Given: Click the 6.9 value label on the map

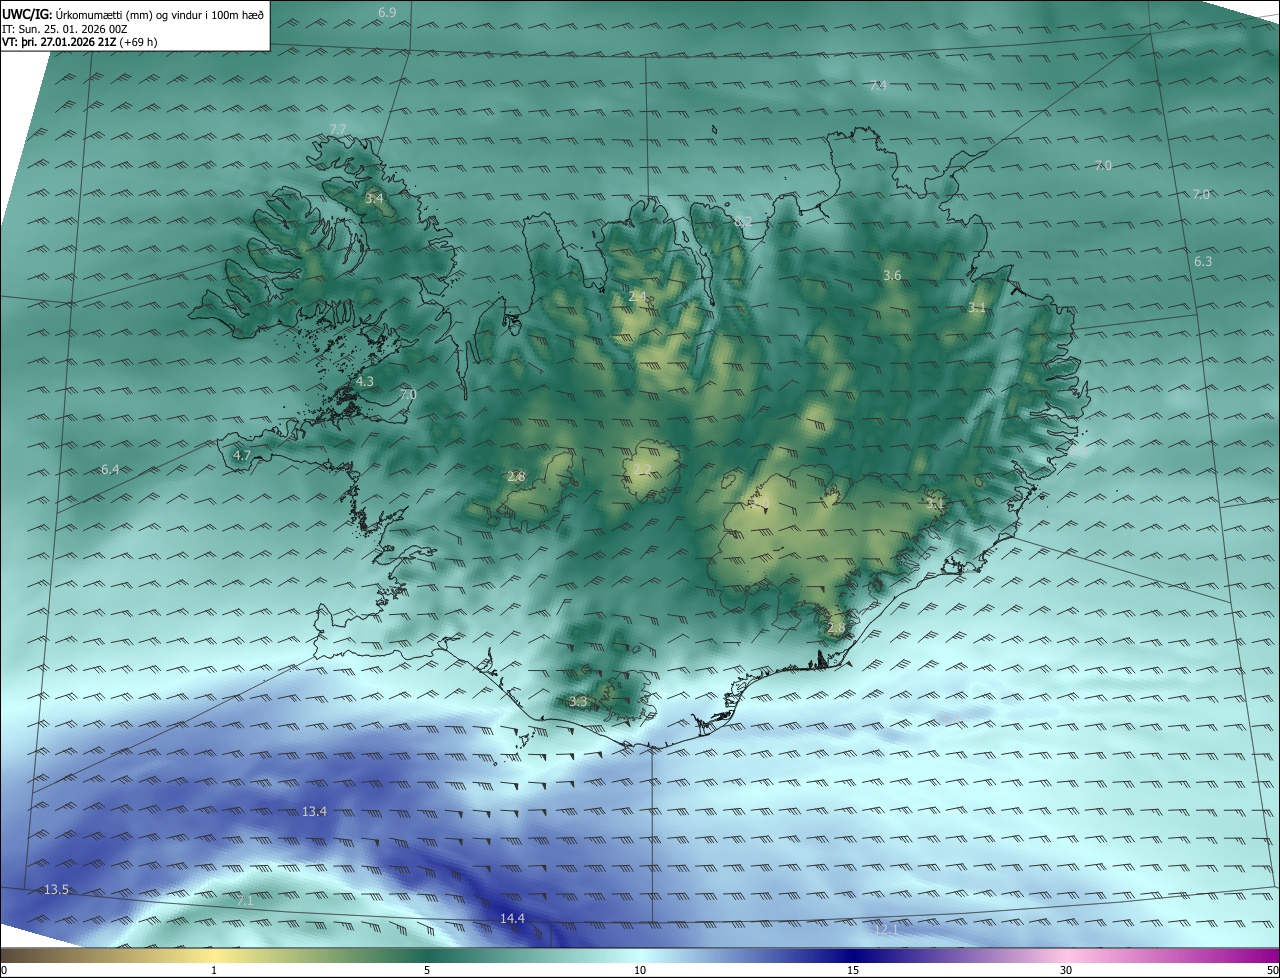Looking at the screenshot, I should pyautogui.click(x=387, y=12).
